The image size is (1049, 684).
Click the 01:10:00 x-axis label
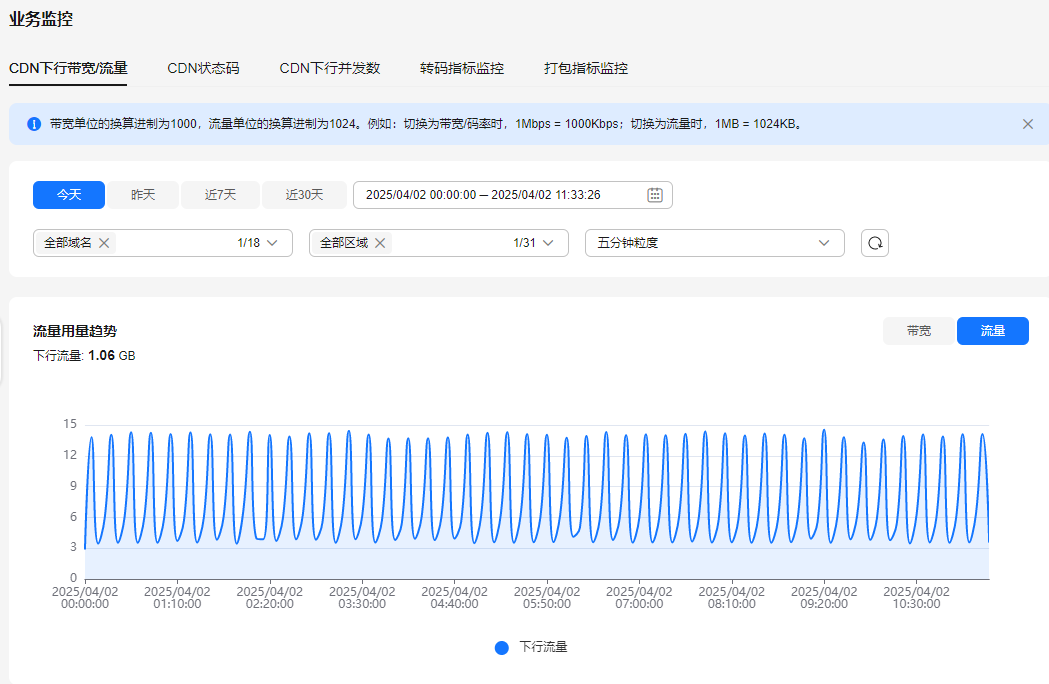[177, 598]
